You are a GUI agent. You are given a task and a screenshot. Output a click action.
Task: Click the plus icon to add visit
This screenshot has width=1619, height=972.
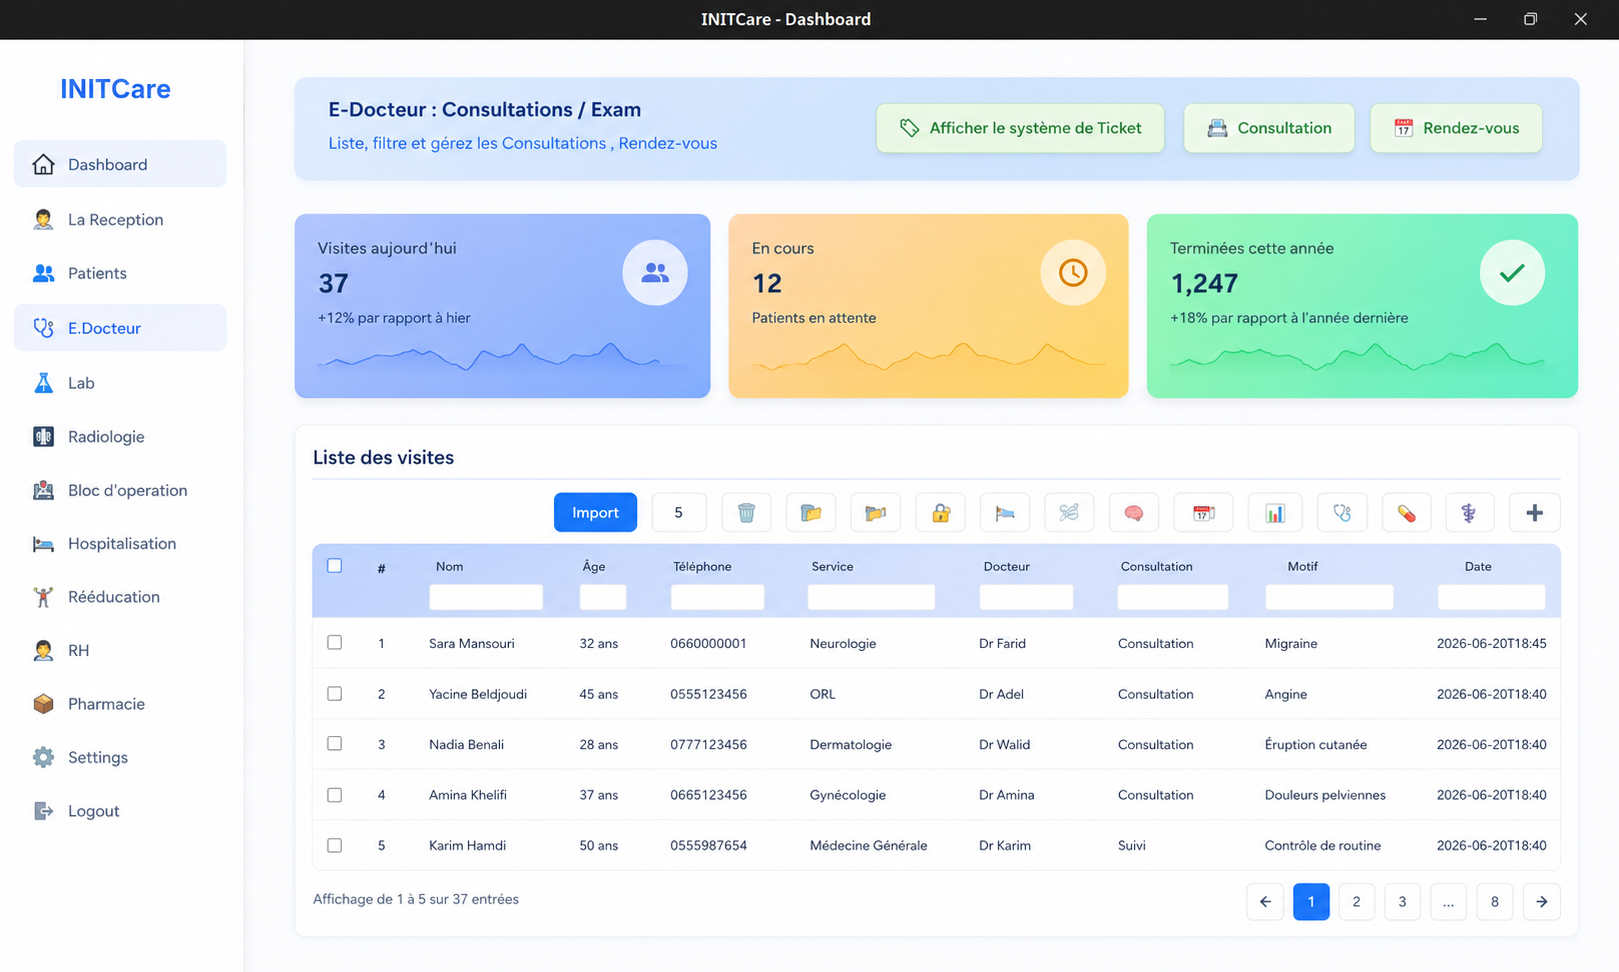coord(1534,513)
